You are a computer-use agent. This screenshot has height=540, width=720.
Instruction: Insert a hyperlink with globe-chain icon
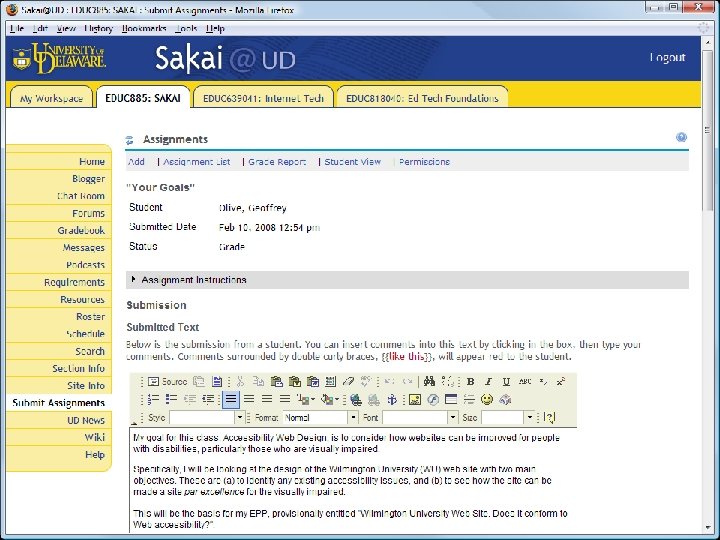355,399
